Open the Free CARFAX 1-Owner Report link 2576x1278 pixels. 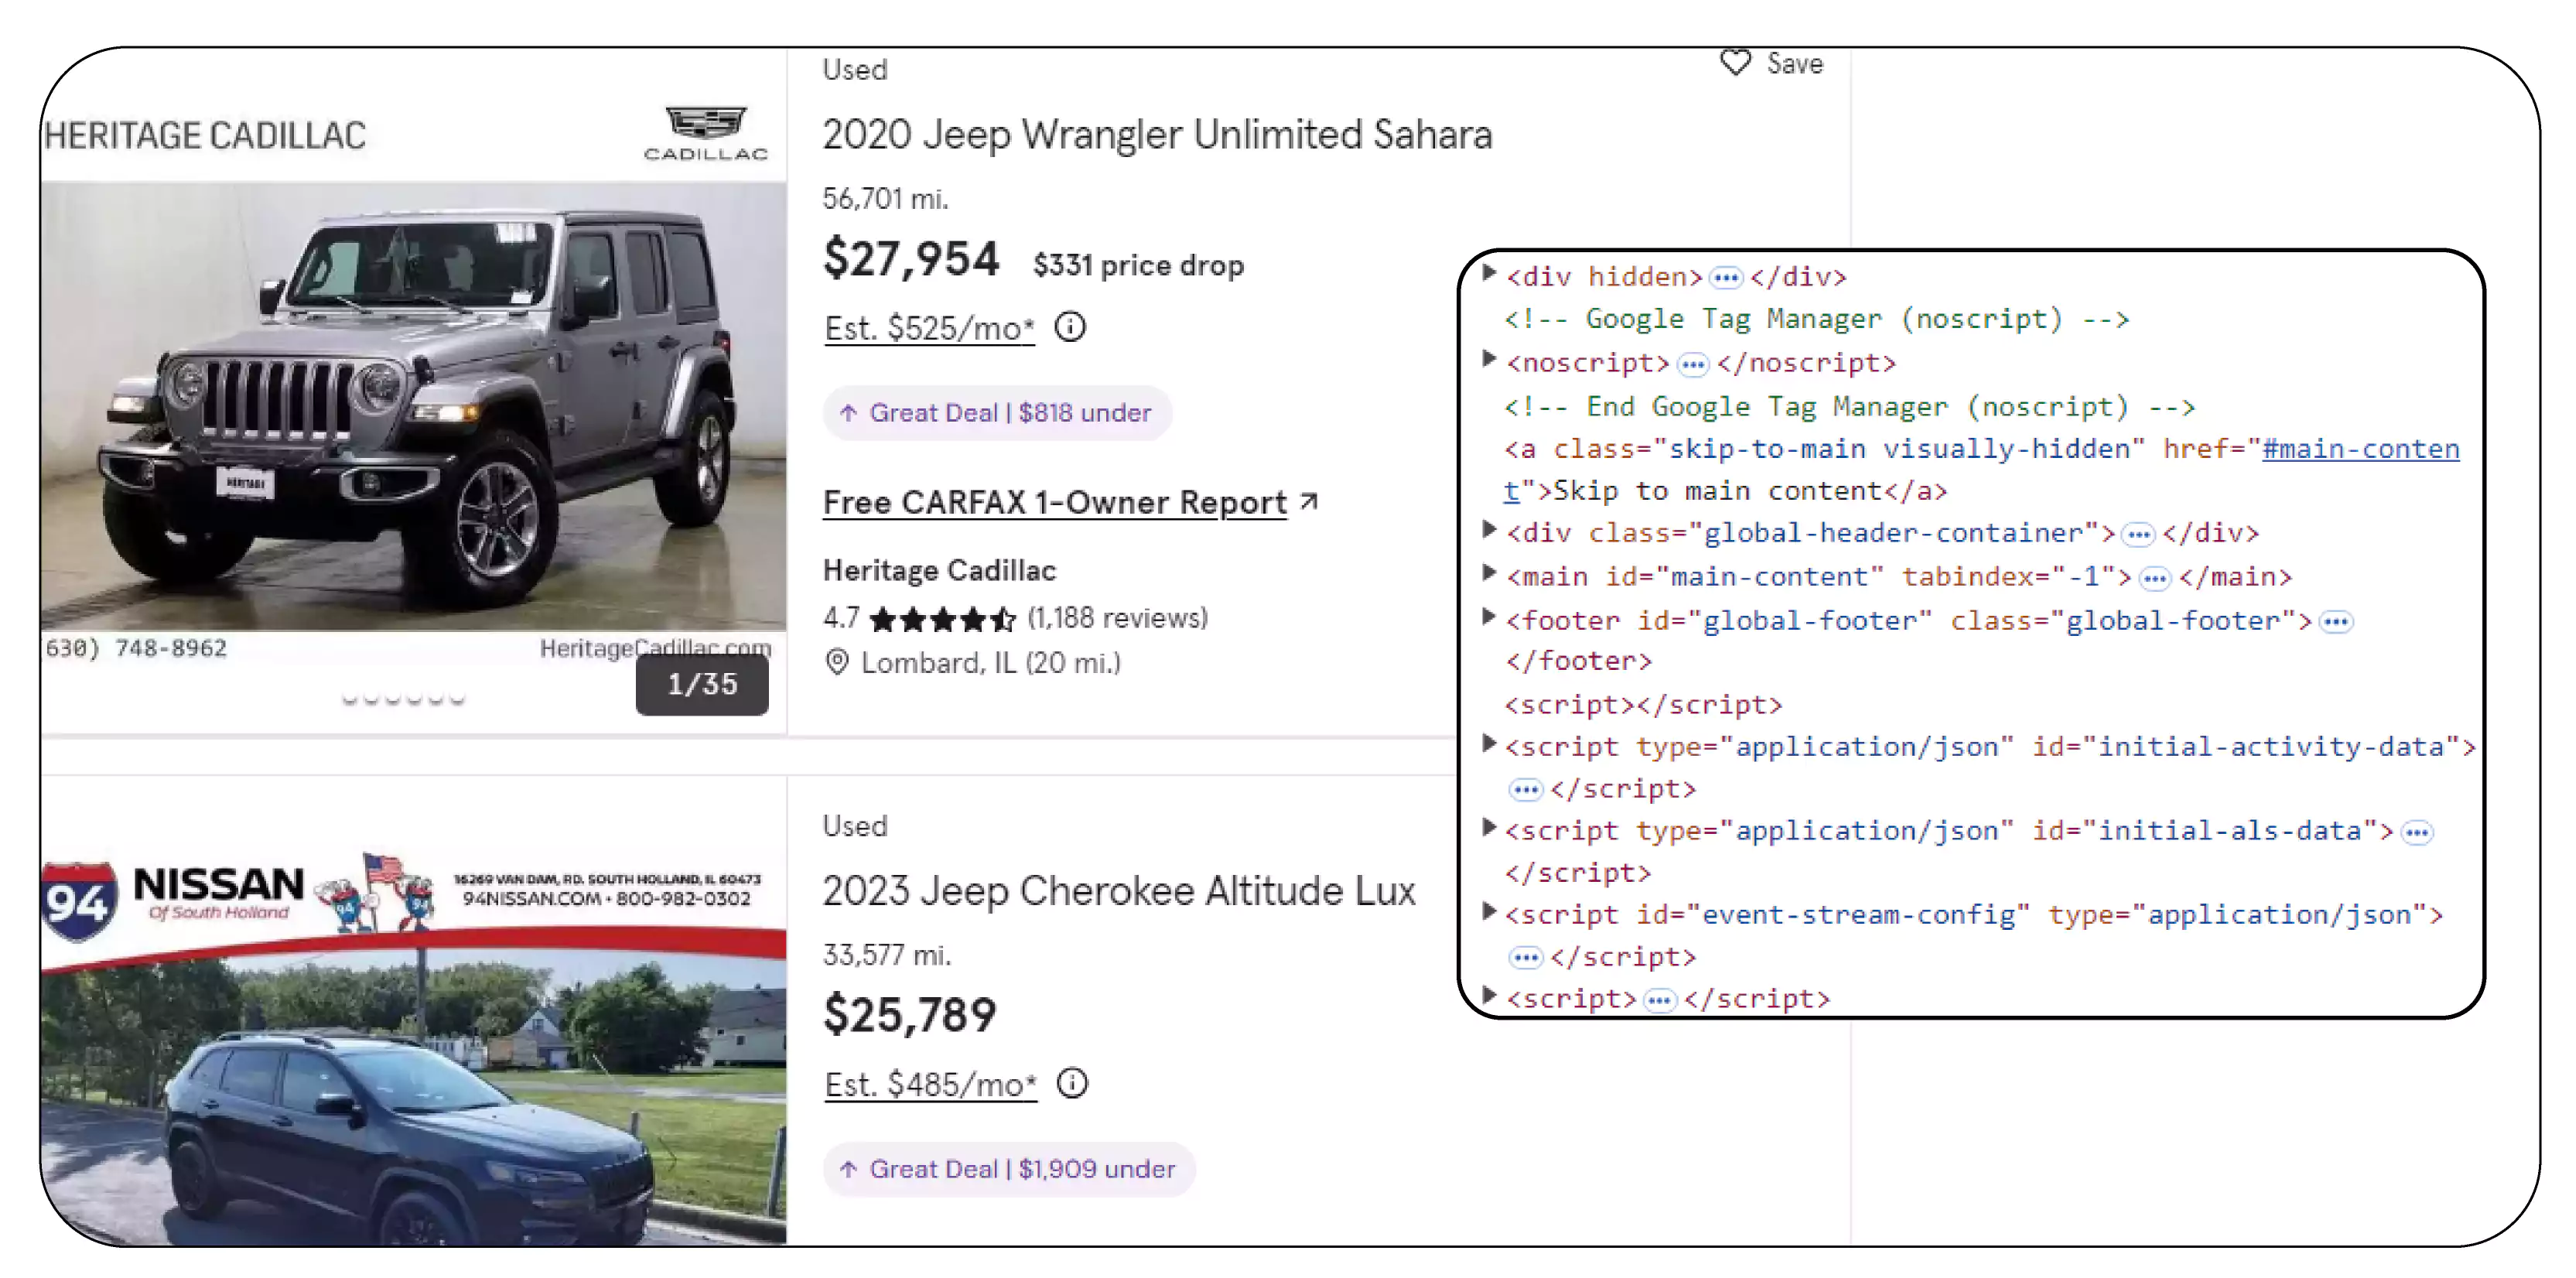pos(1055,502)
